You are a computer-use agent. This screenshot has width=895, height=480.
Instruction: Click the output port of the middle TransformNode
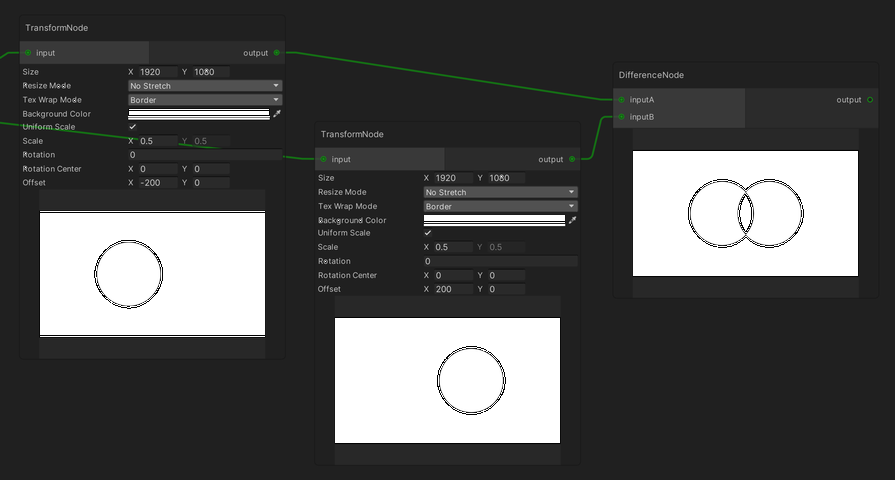pyautogui.click(x=572, y=159)
